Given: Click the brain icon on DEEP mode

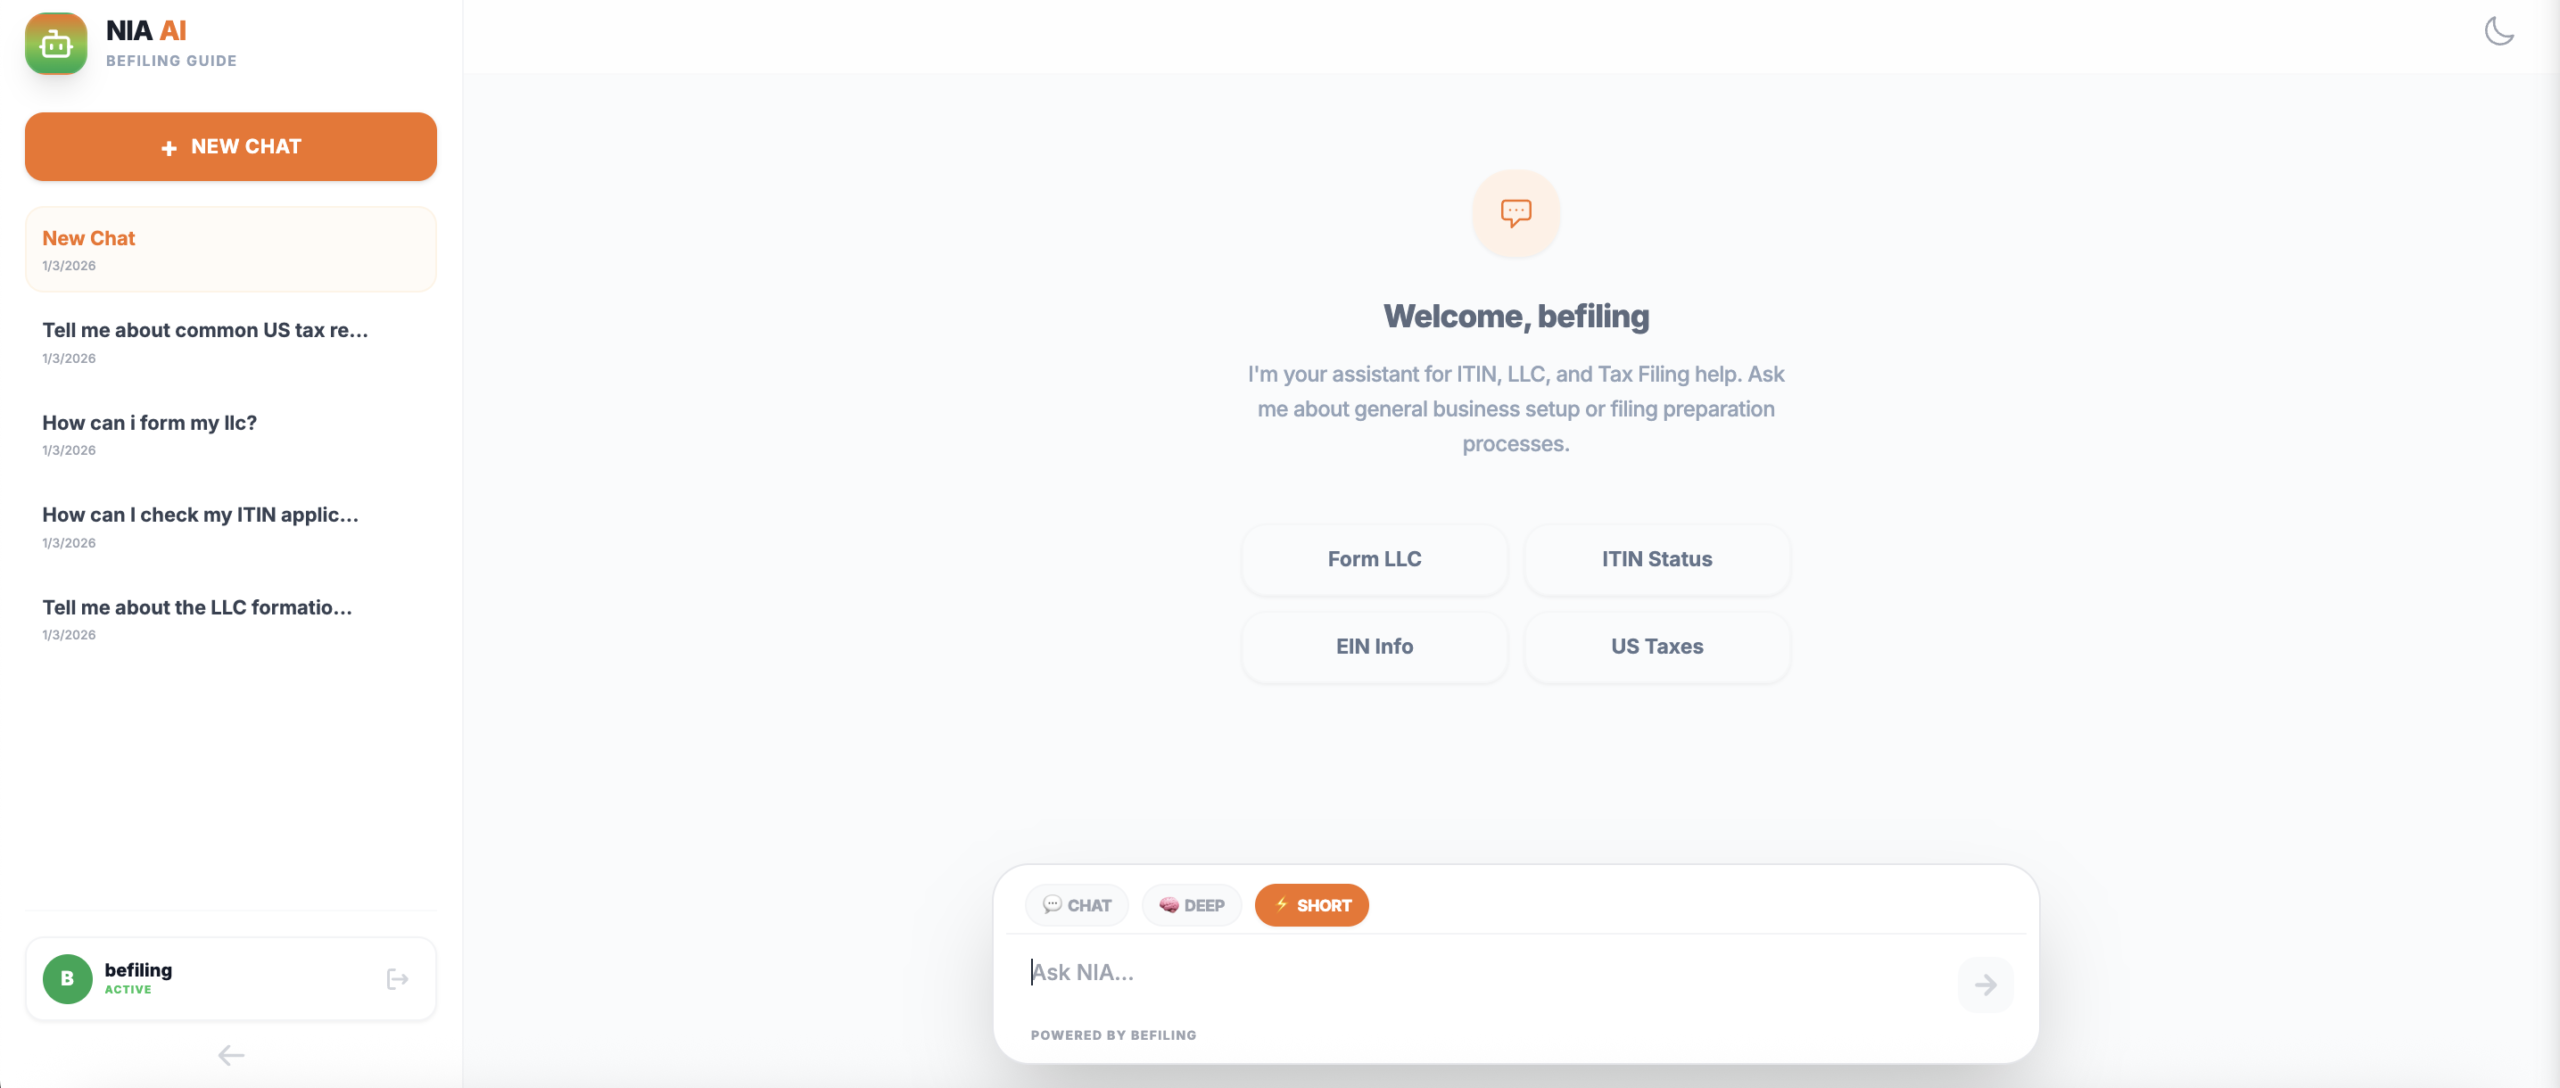Looking at the screenshot, I should click(1168, 905).
